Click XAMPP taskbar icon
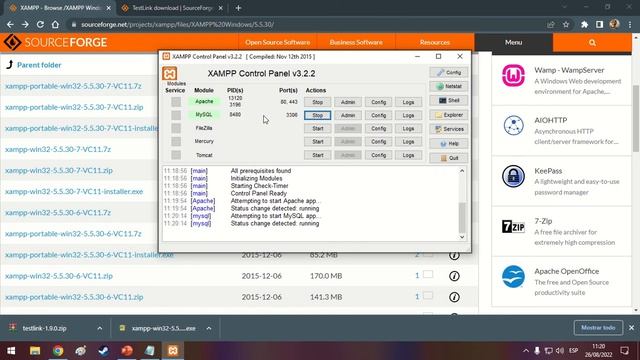The height and width of the screenshot is (360, 640). click(x=173, y=351)
